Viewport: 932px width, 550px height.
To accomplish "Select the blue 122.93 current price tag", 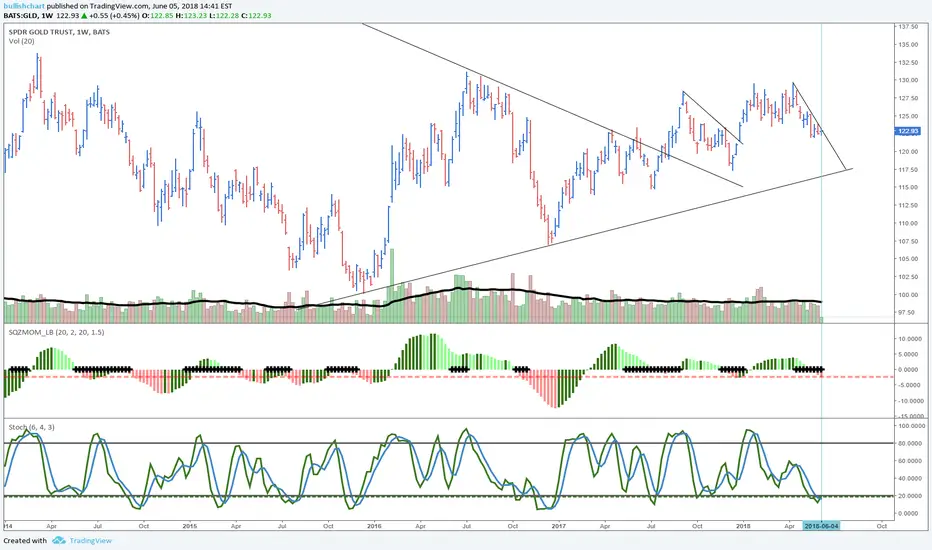I will [x=907, y=131].
